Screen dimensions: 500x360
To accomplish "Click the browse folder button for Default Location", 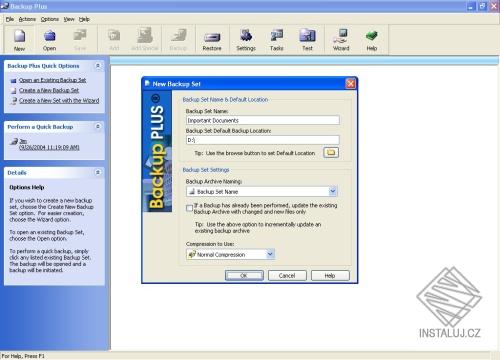I will (331, 152).
